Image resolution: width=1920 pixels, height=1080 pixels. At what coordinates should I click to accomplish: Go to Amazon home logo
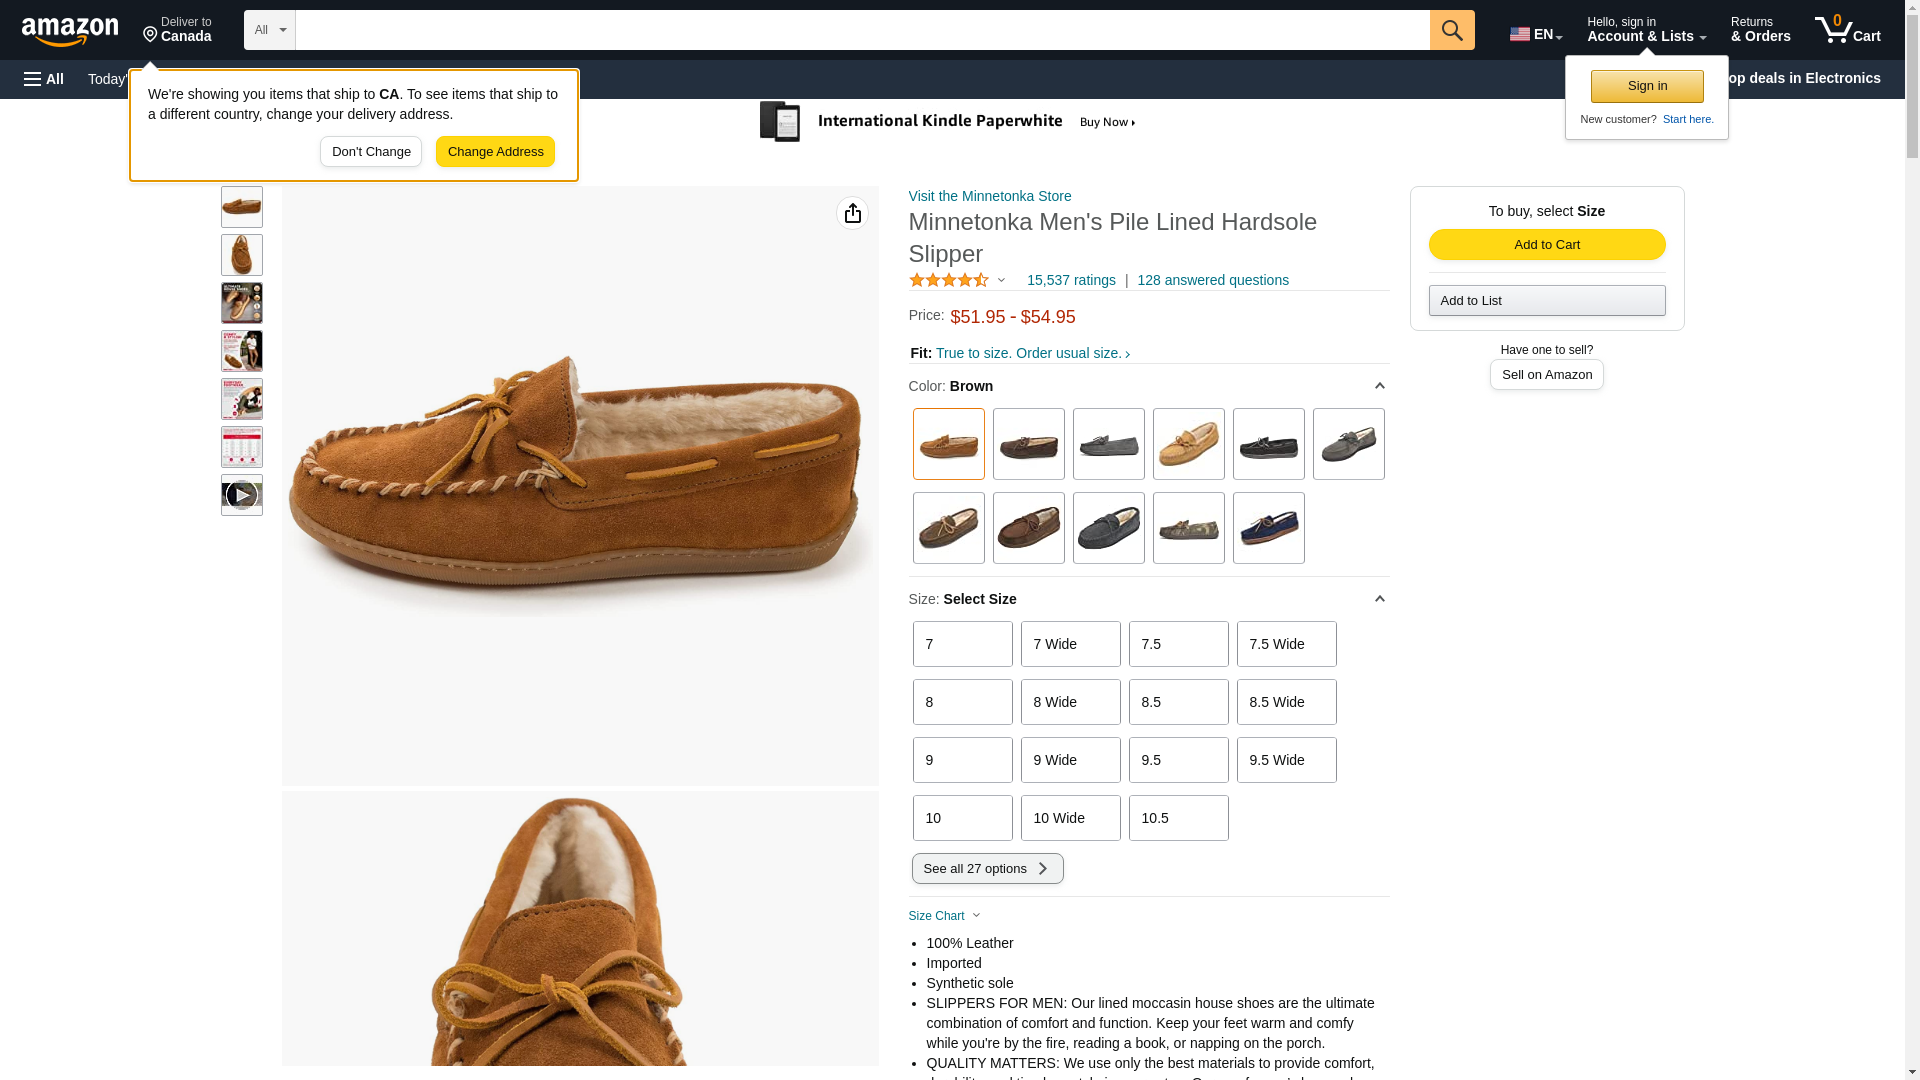pos(70,31)
